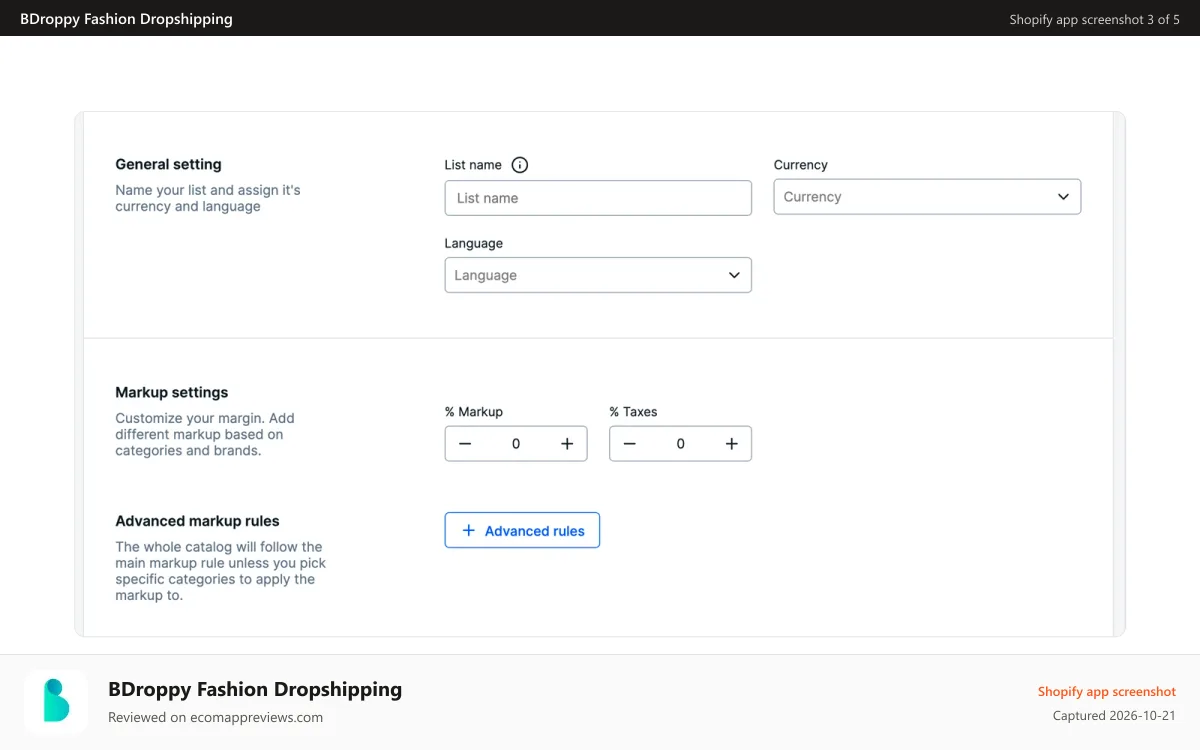The width and height of the screenshot is (1200, 750).
Task: Click the Advanced rules button
Action: tap(522, 531)
